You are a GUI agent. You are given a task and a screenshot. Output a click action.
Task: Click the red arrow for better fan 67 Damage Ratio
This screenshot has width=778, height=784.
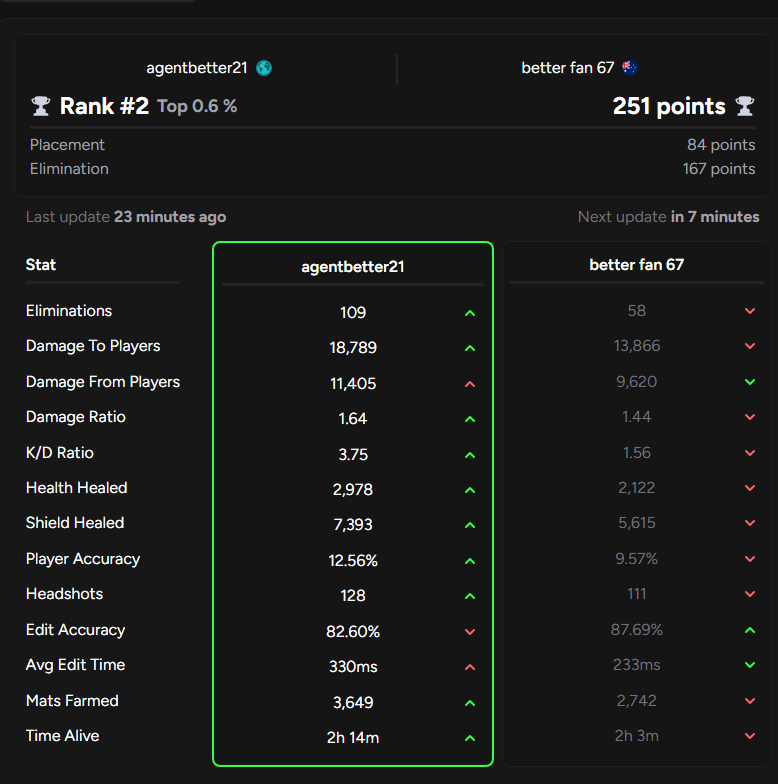click(750, 417)
